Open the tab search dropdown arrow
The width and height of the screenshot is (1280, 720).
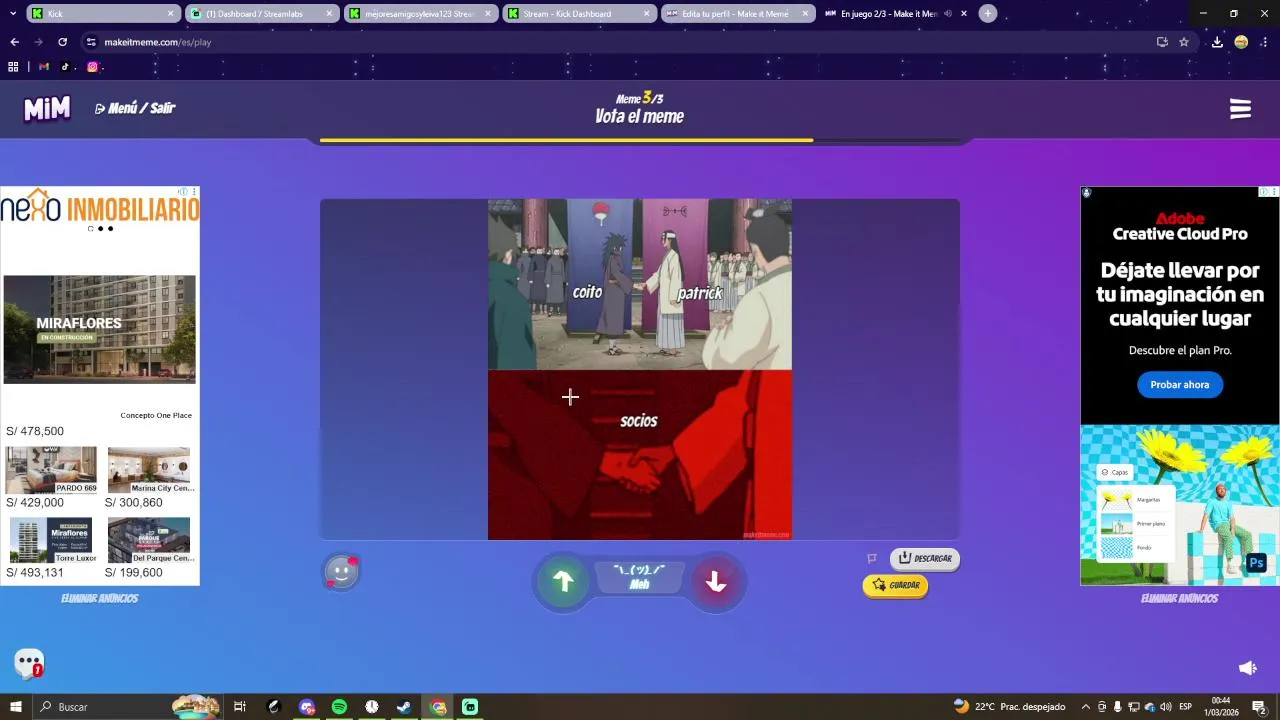tap(12, 14)
